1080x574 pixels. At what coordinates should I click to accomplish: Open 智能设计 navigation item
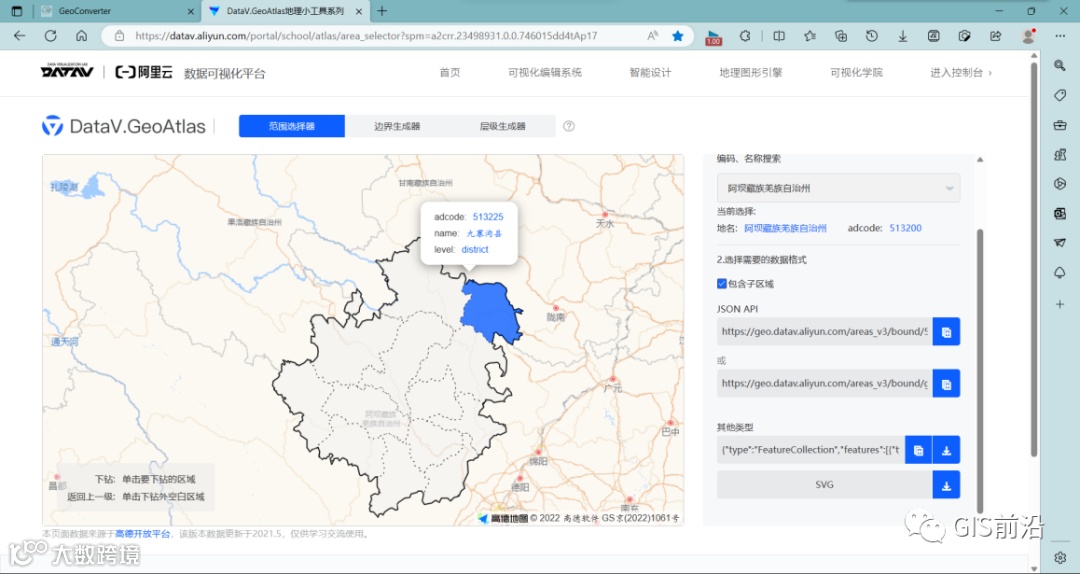650,72
